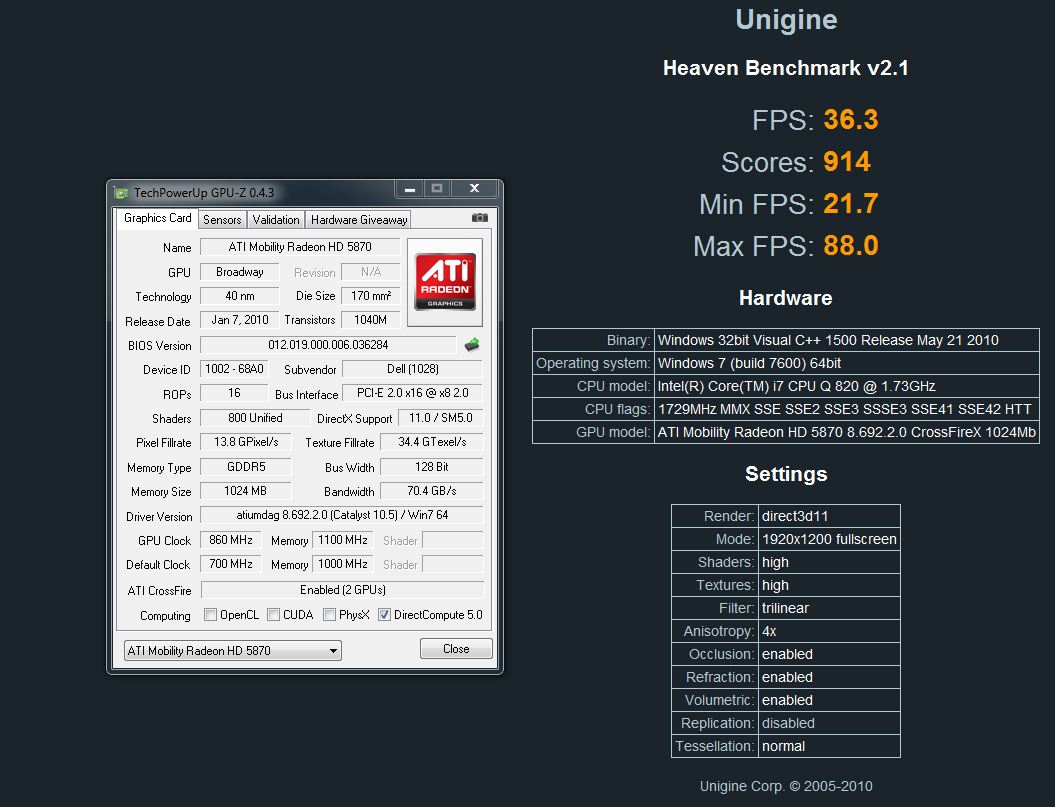This screenshot has width=1055, height=807.
Task: Click the ATI Radeon Graphics logo
Action: (x=445, y=281)
